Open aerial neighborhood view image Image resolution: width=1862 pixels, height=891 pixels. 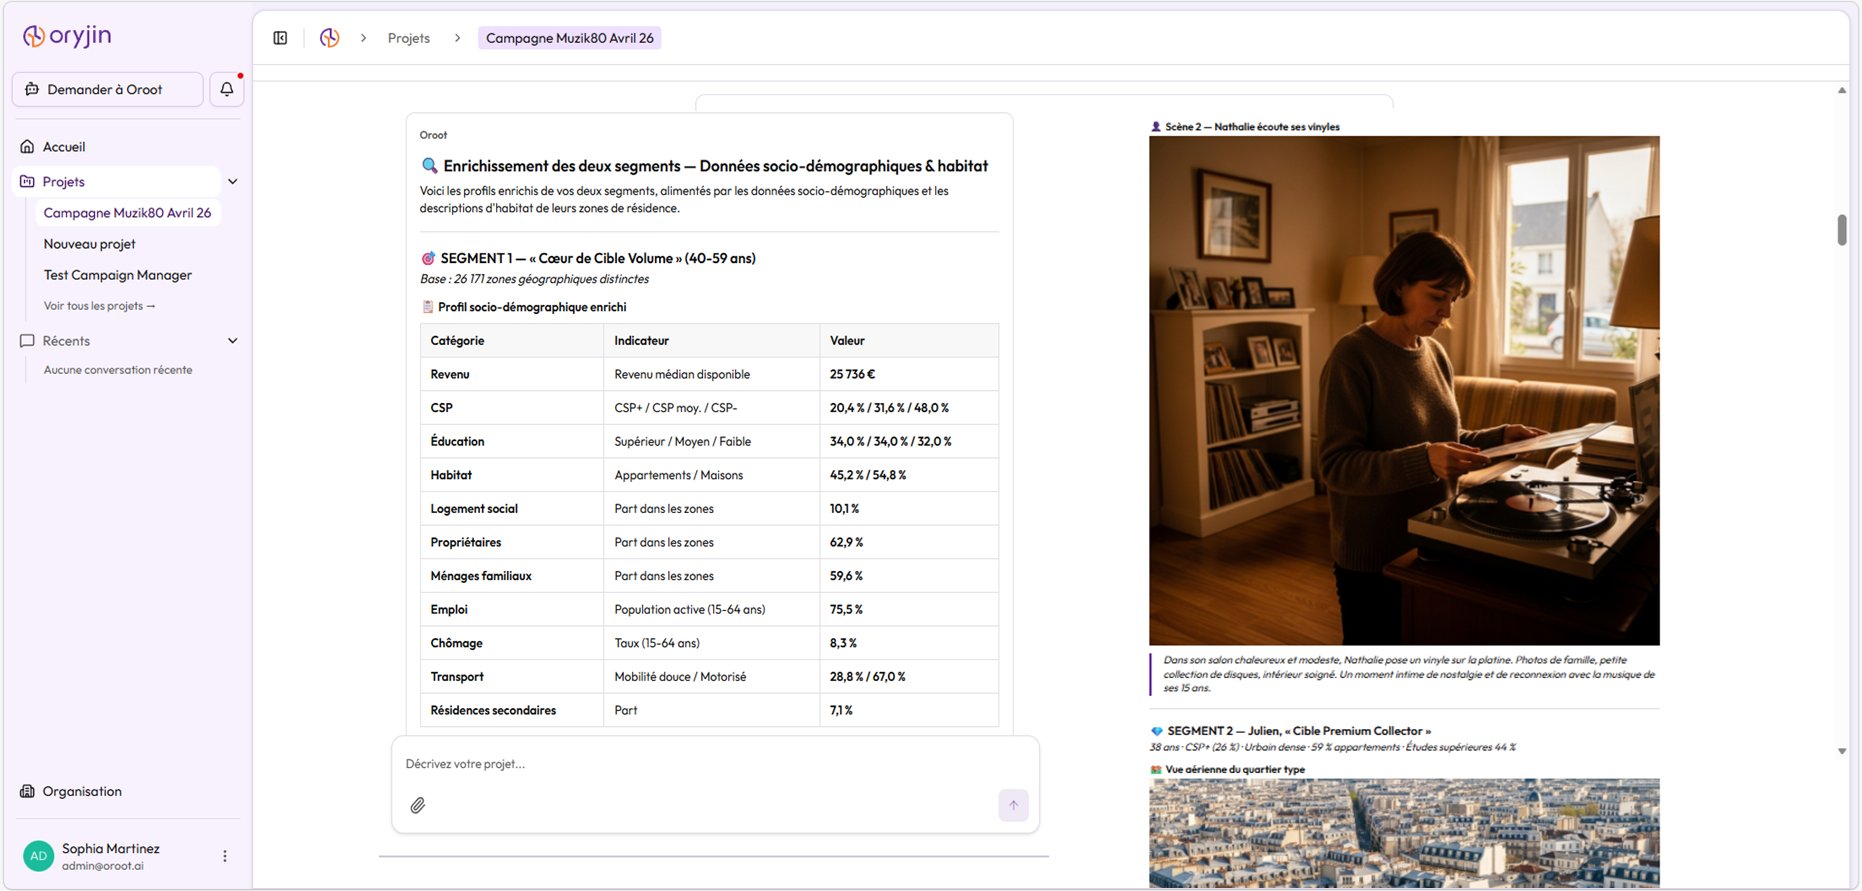1404,833
